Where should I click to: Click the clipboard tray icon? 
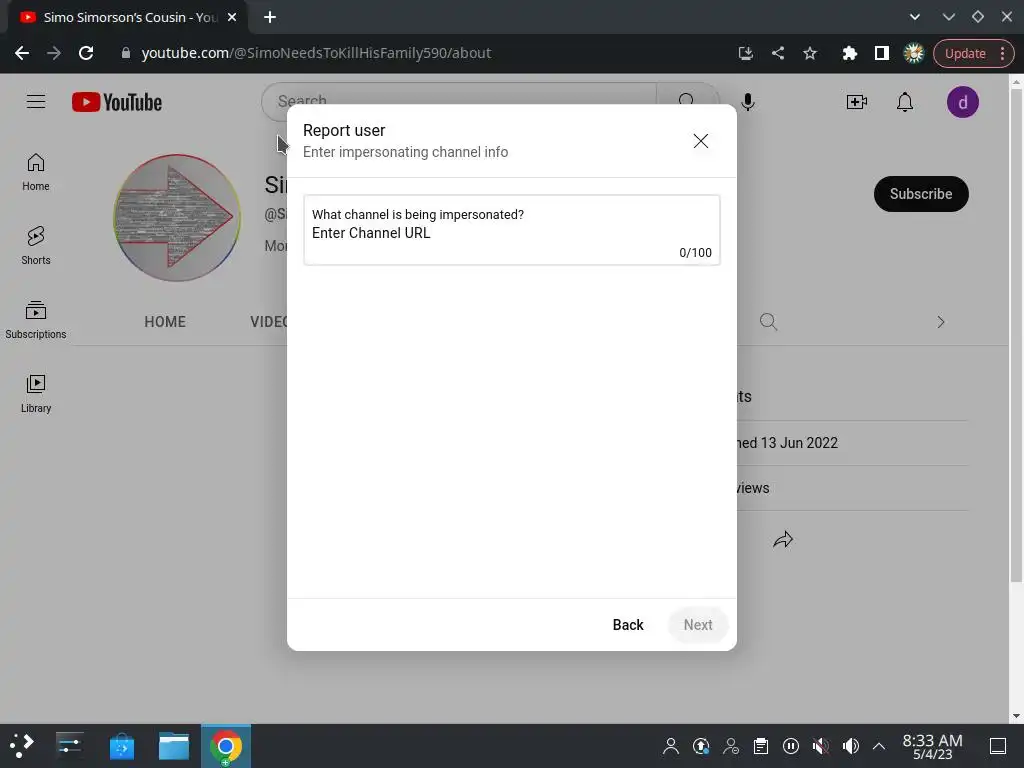761,746
